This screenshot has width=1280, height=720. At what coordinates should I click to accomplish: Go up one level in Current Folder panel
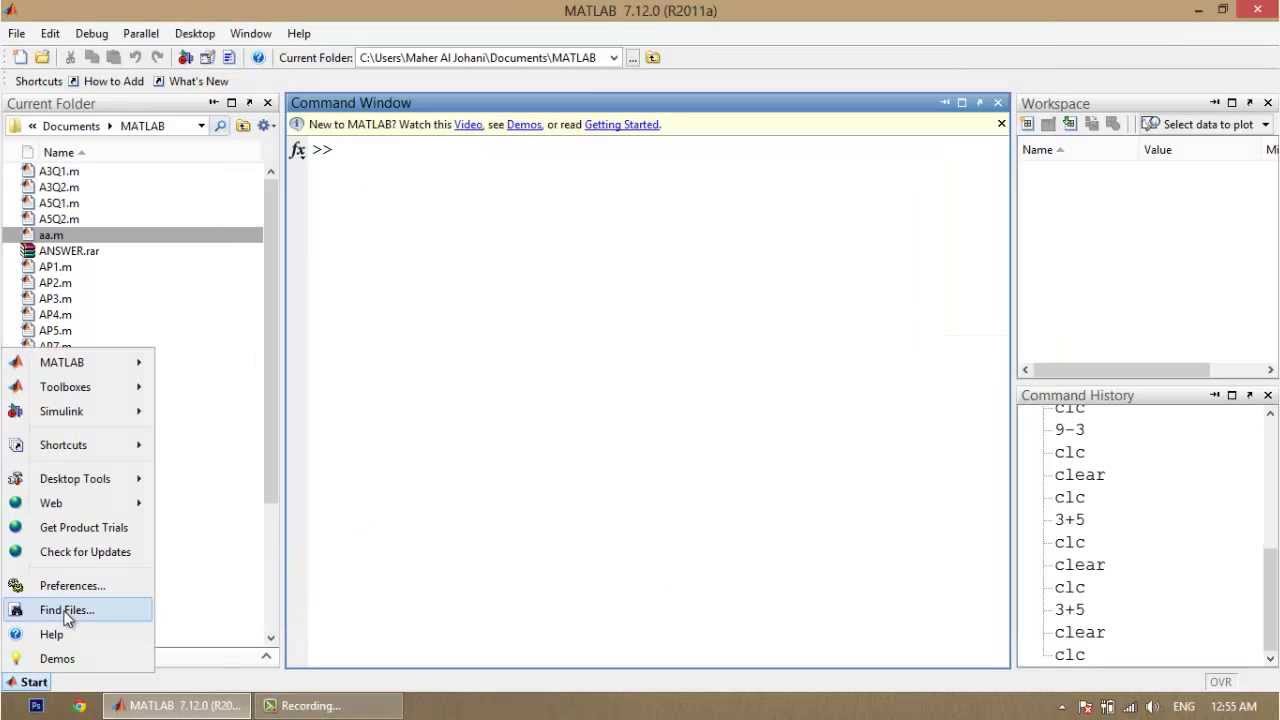[243, 126]
